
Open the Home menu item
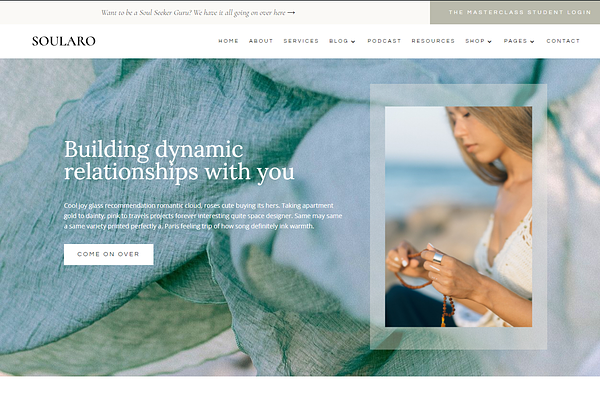[228, 41]
